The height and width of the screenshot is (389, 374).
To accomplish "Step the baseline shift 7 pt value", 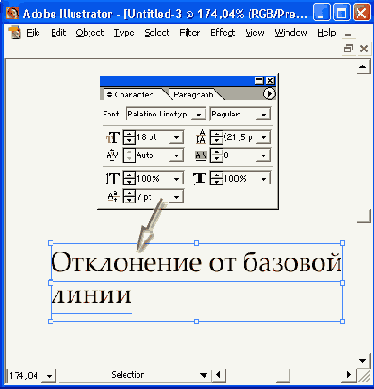I will pyautogui.click(x=129, y=197).
